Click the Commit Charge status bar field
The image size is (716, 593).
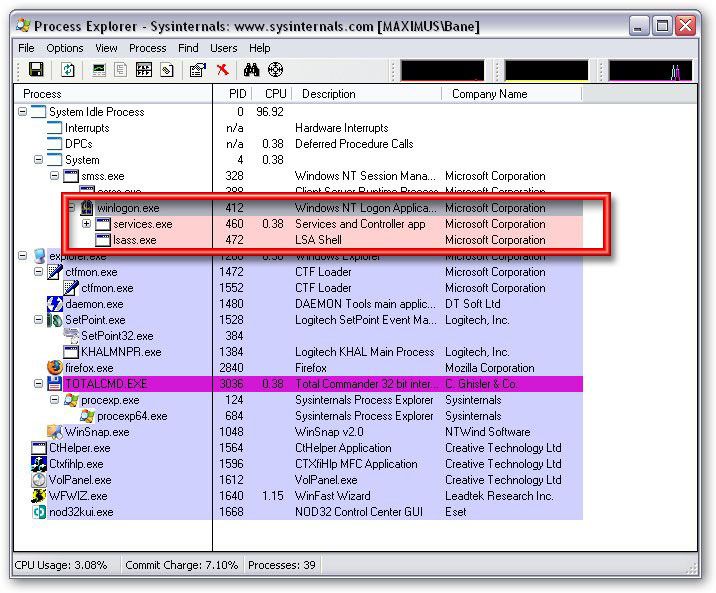coord(182,565)
